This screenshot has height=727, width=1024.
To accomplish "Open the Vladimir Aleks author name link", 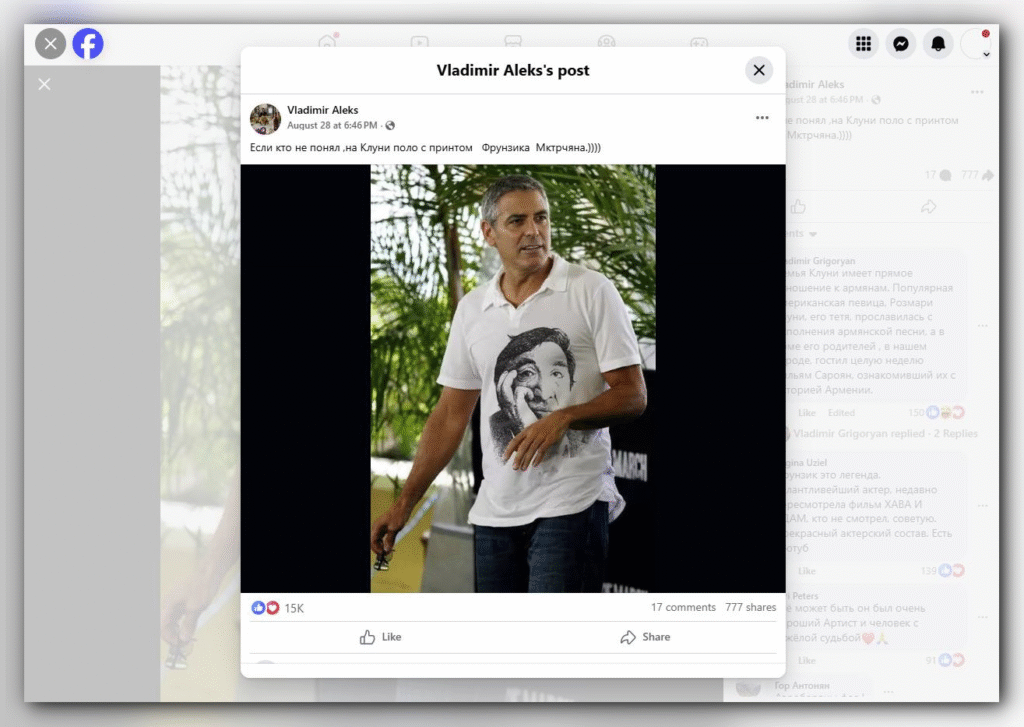I will 323,110.
